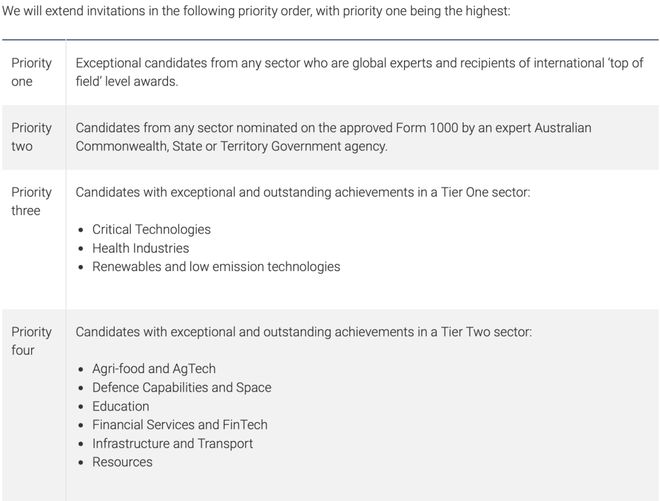This screenshot has width=660, height=501.
Task: Click the Form 1000 nomination description
Action: pos(333,128)
